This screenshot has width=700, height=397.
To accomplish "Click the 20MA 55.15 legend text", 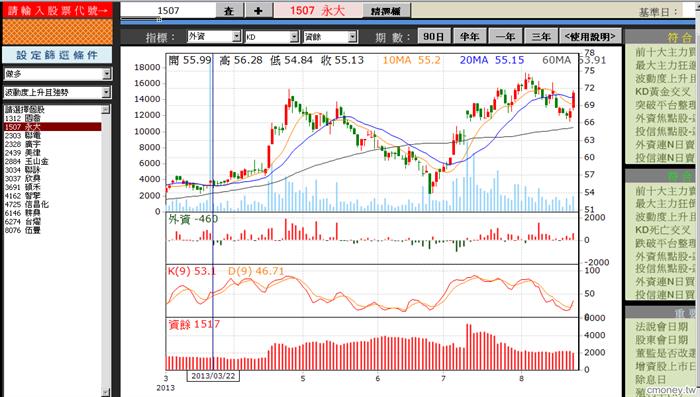I will [x=492, y=60].
